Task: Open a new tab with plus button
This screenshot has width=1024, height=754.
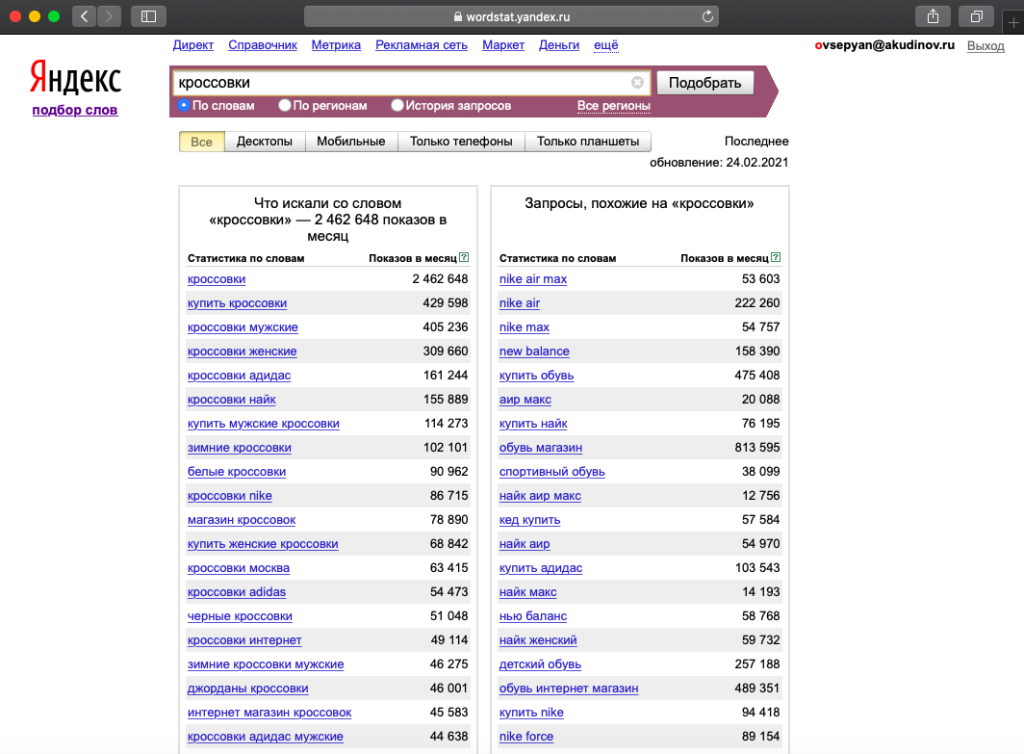Action: [1013, 22]
